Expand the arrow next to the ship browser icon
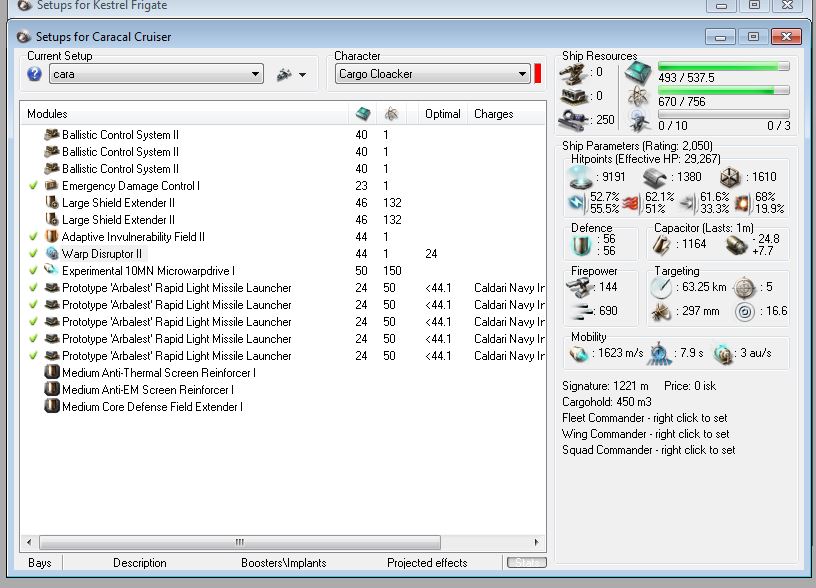This screenshot has height=588, width=816. [302, 75]
